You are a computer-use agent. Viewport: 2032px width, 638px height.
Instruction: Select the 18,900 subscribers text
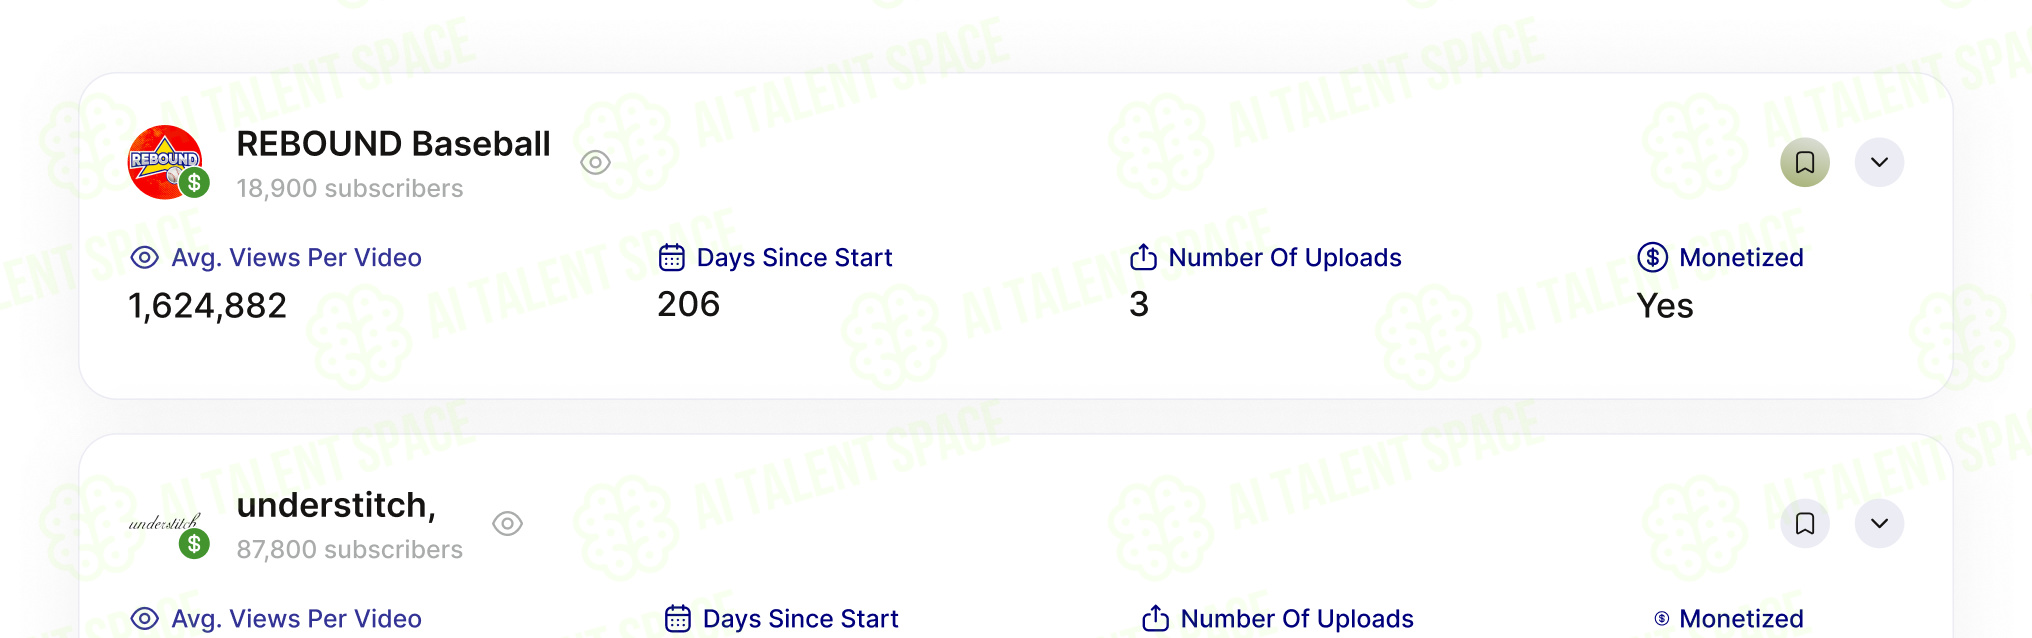[x=350, y=188]
